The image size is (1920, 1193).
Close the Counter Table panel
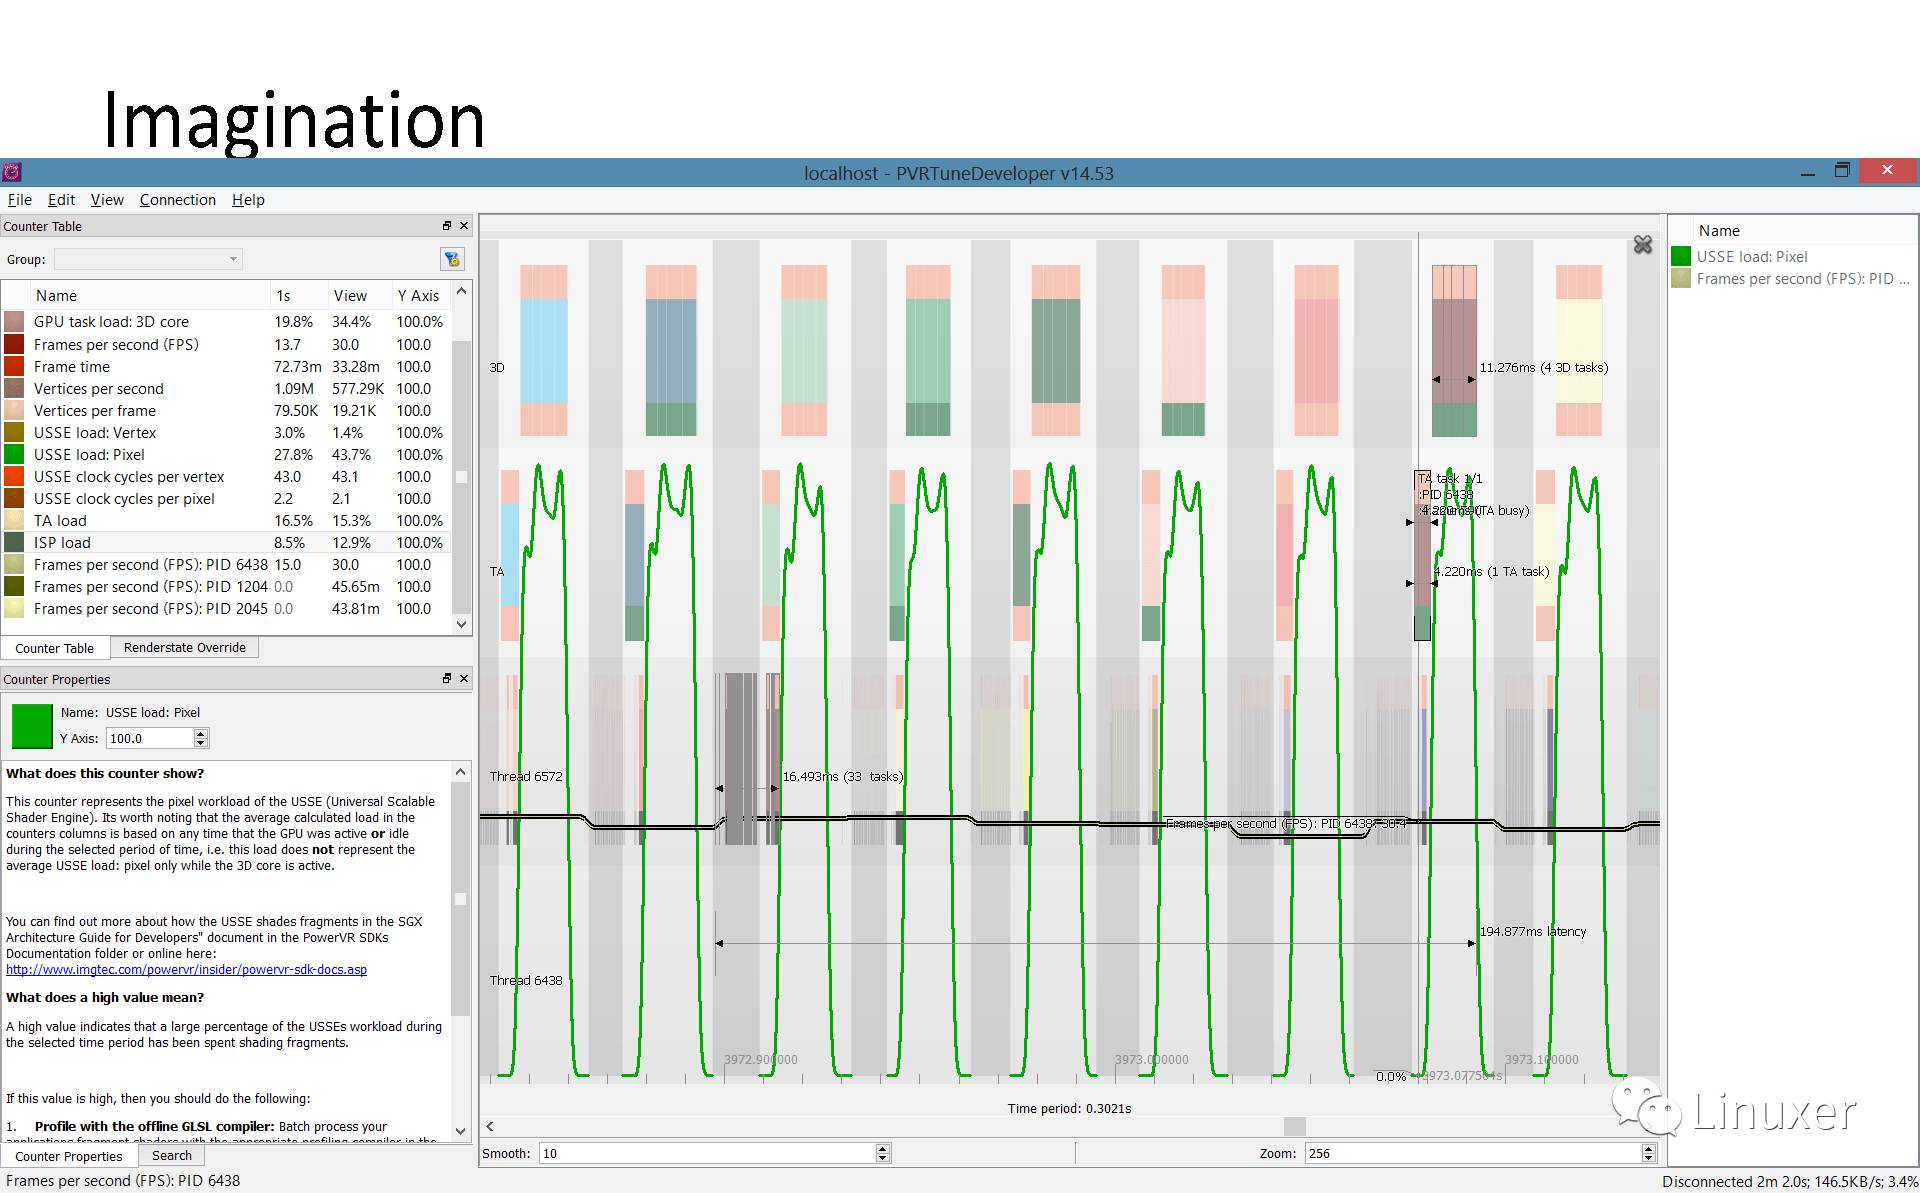pyautogui.click(x=463, y=226)
